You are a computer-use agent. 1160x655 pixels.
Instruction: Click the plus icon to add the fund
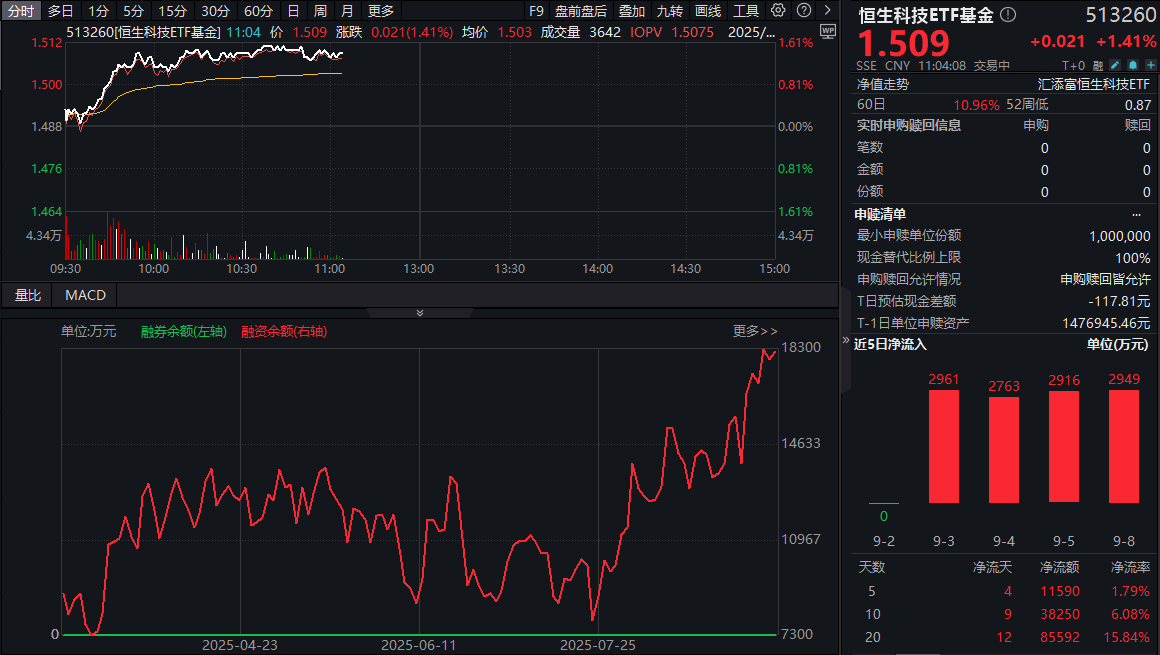point(1150,64)
